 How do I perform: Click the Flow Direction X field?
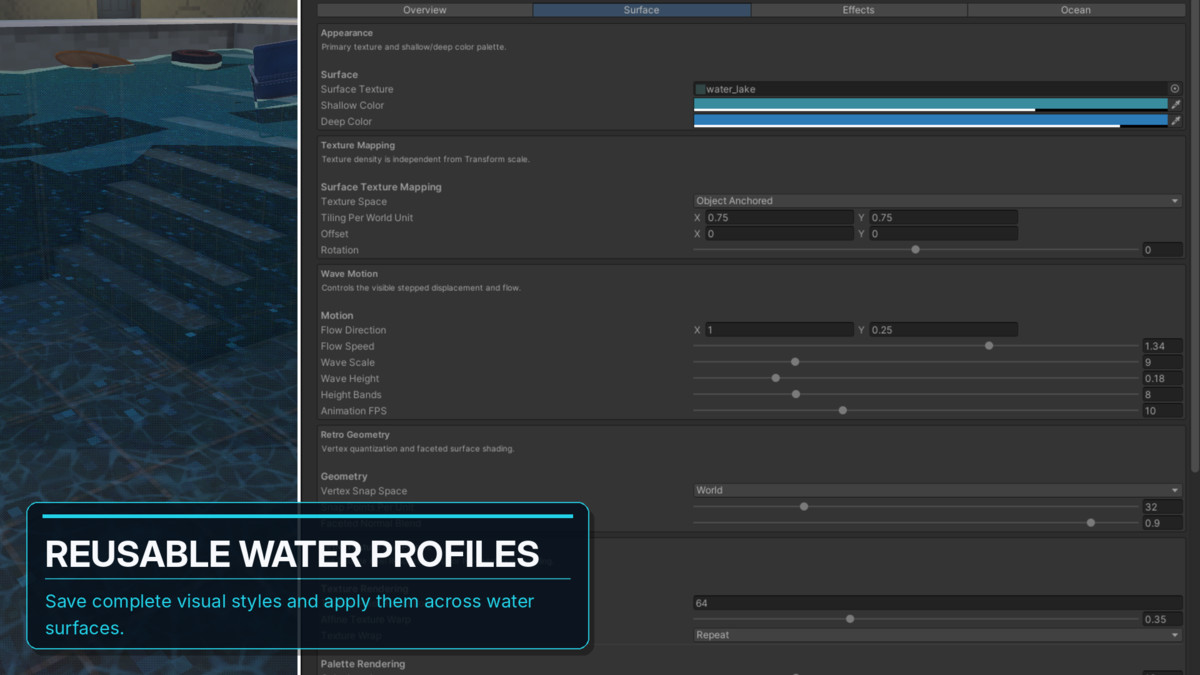point(779,330)
